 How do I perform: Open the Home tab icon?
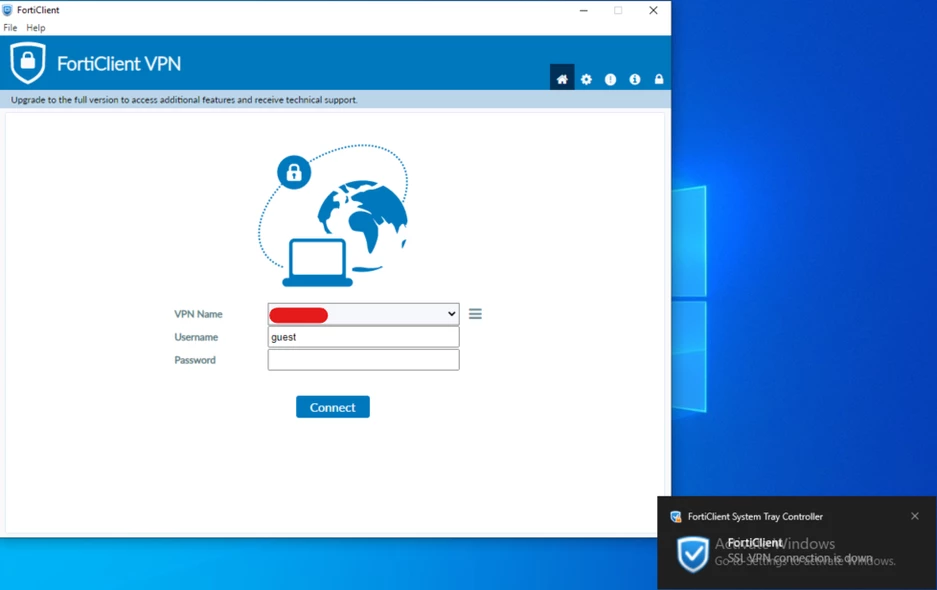tap(562, 79)
